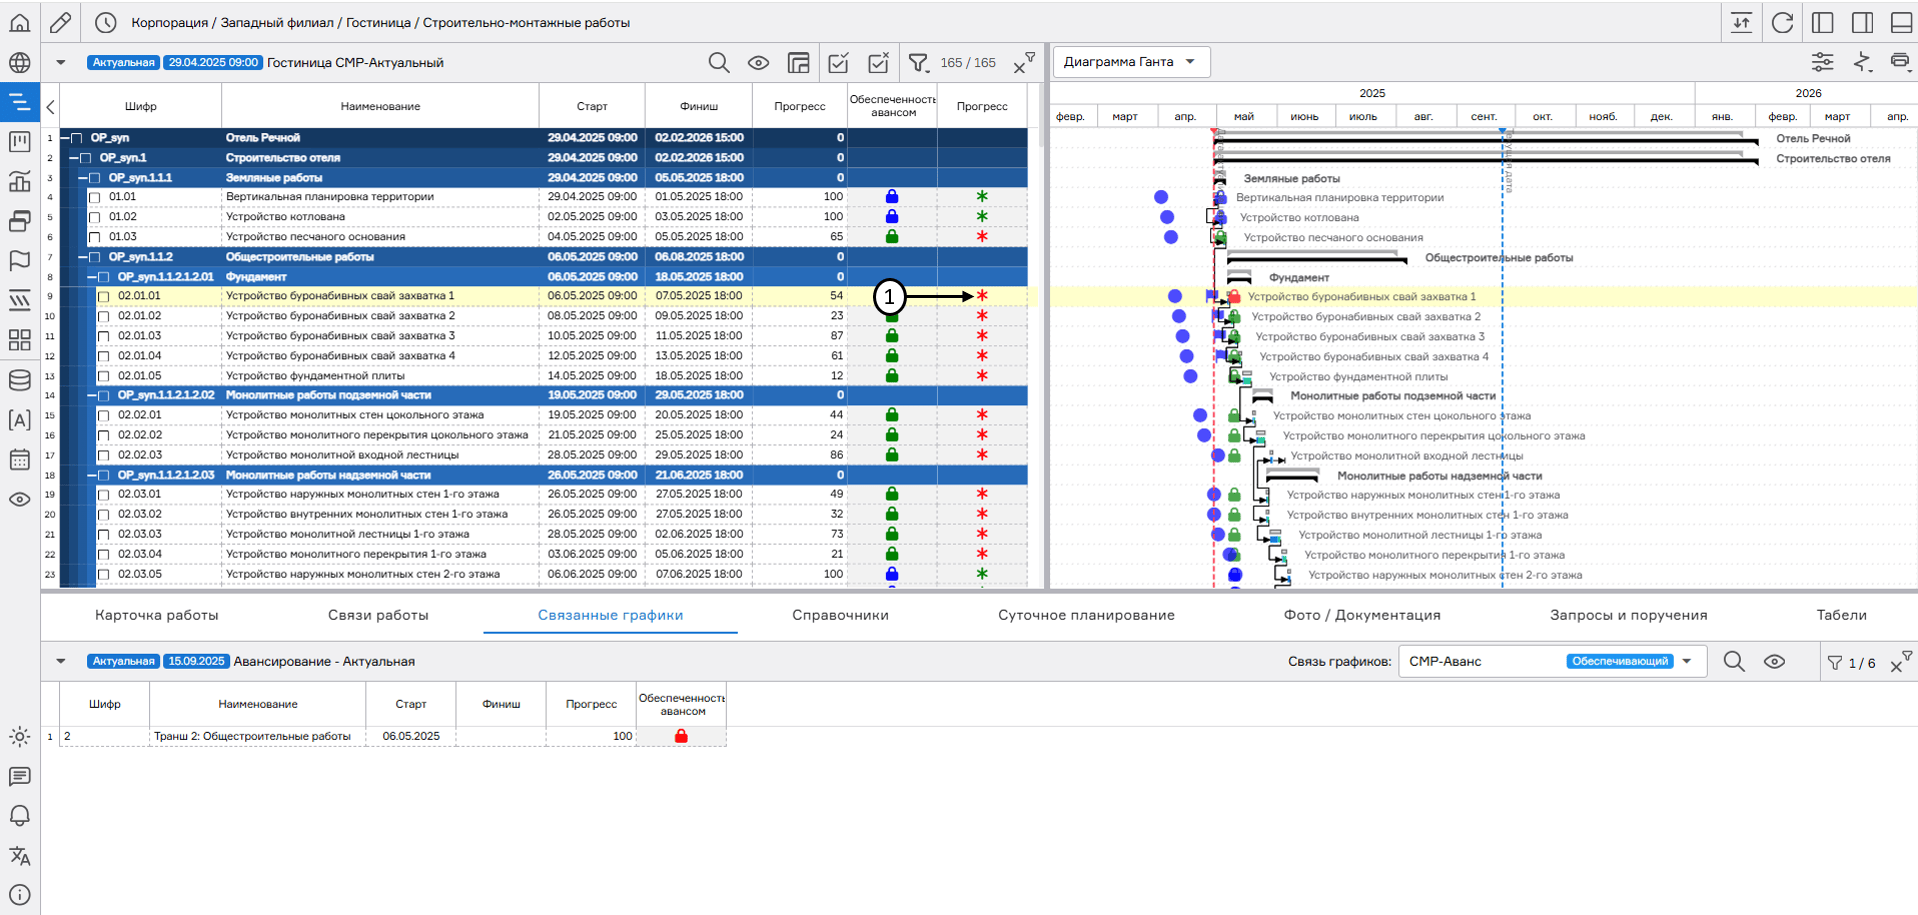Toggle the eye visibility icon in top toolbar

point(758,63)
